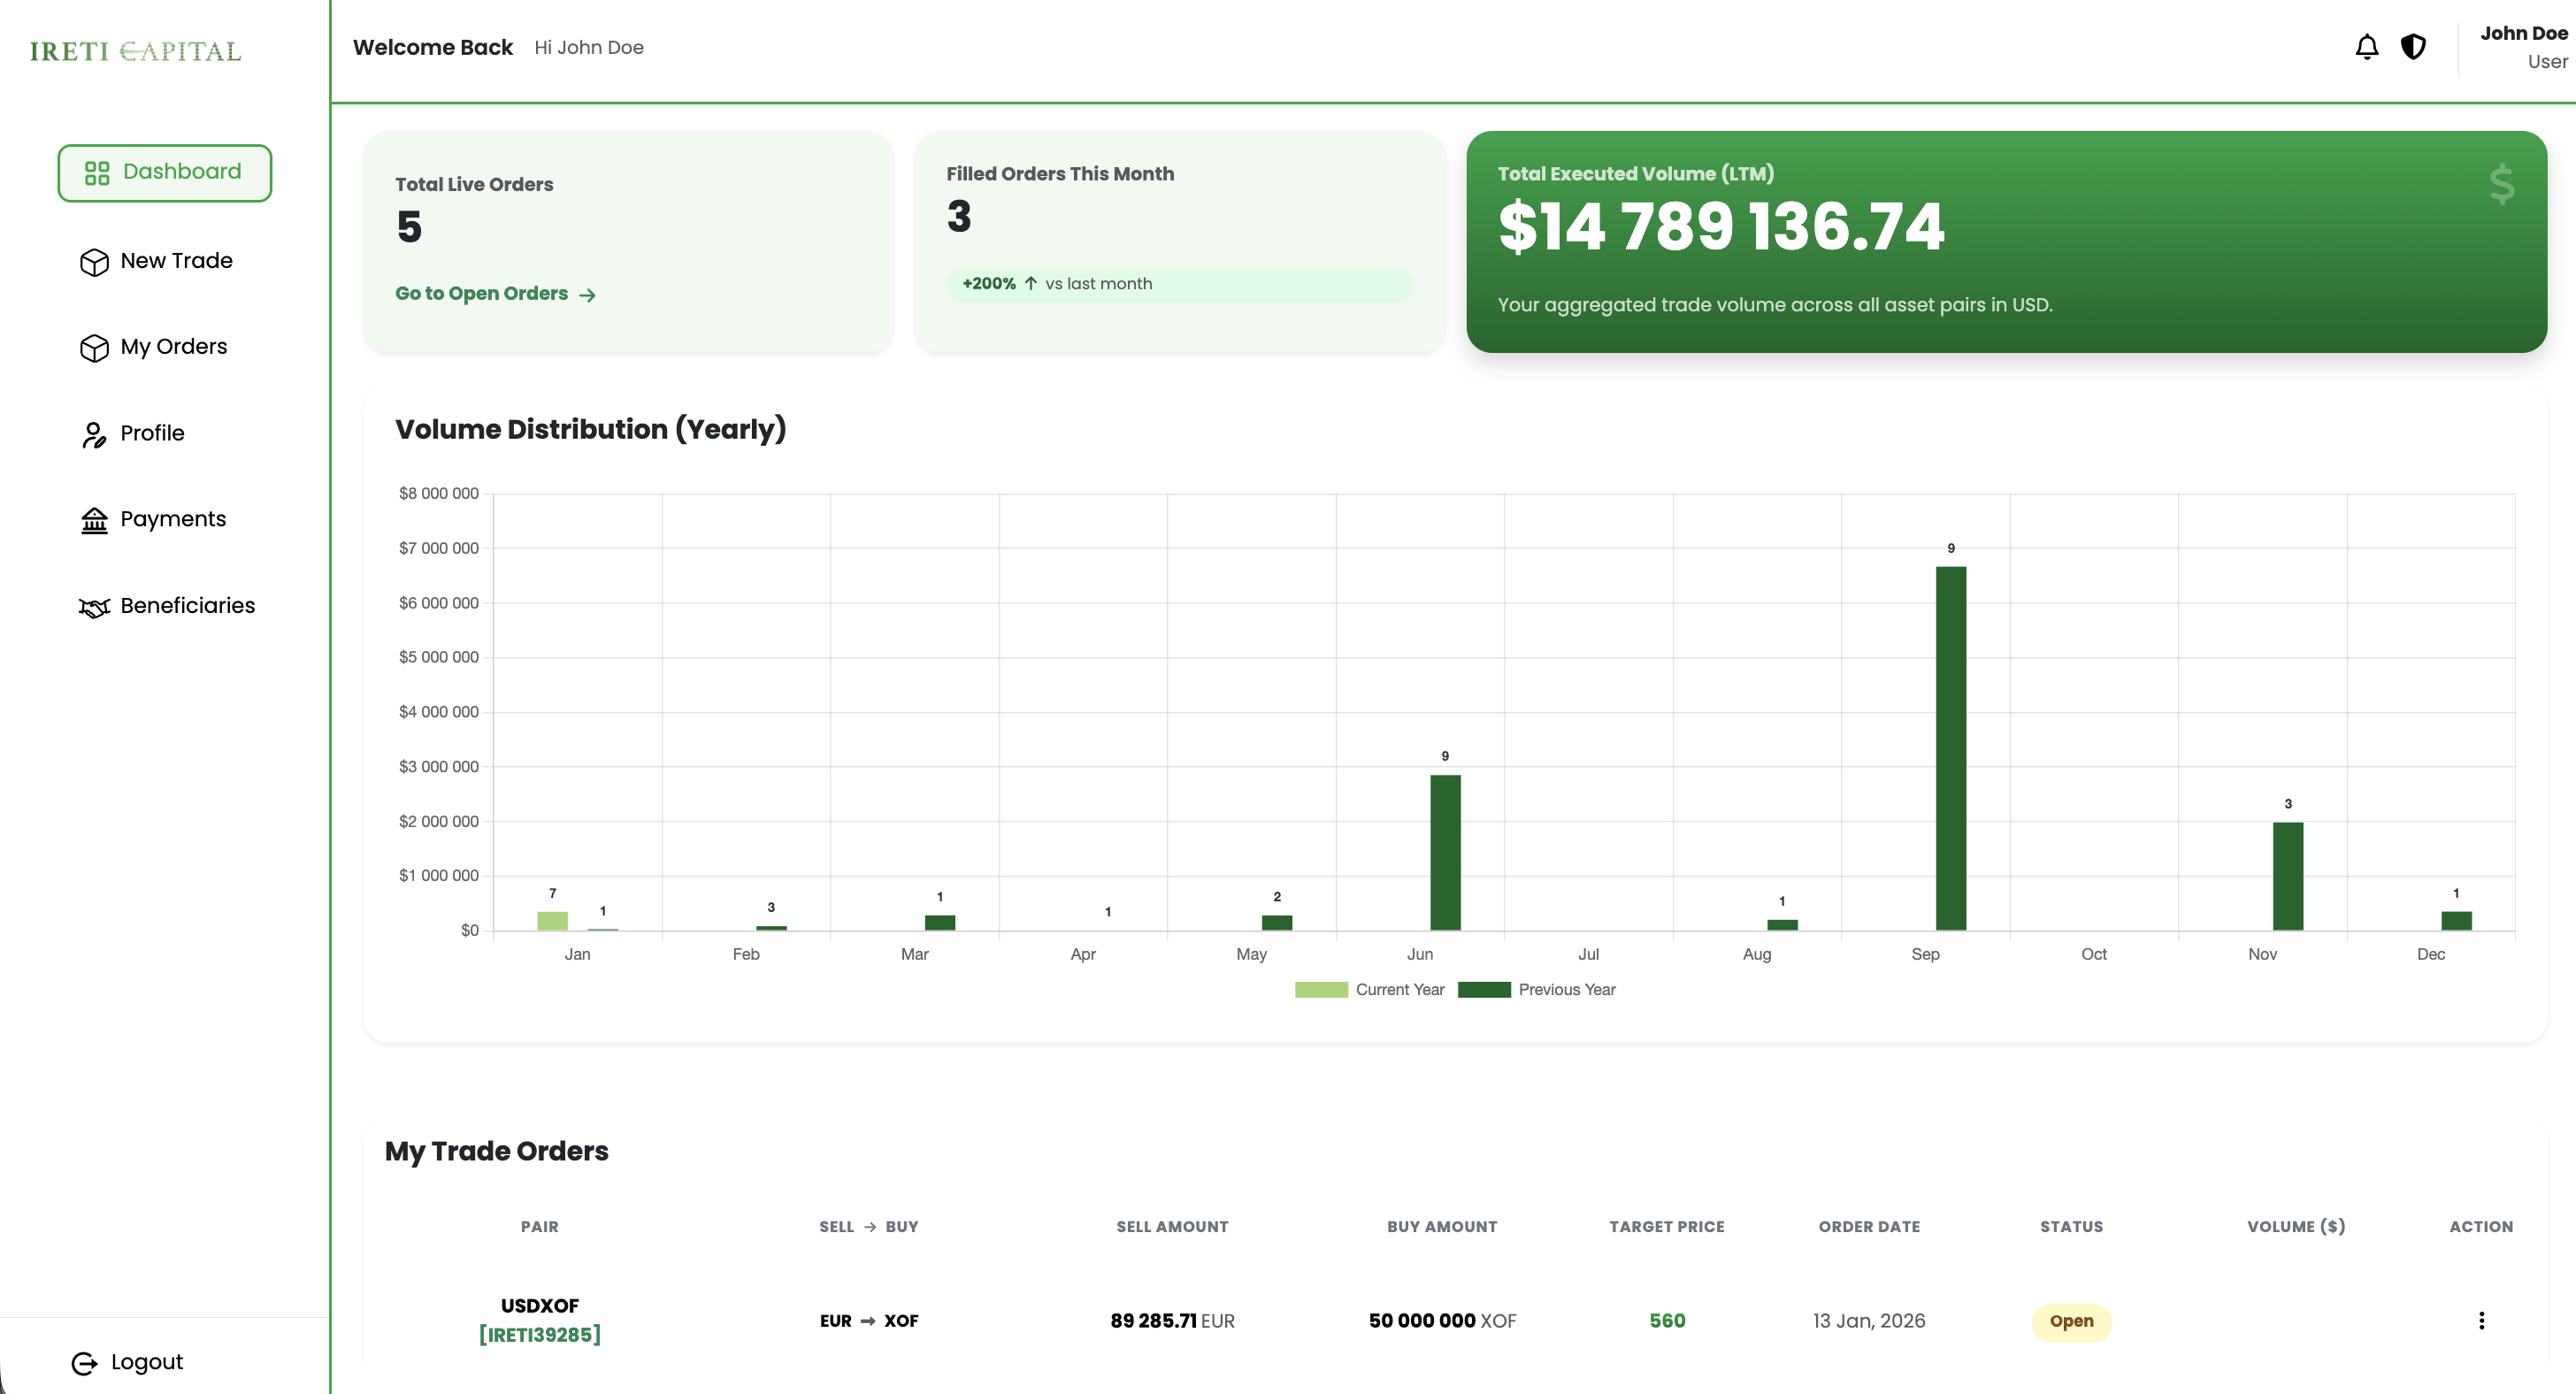Open the action menu for the USDXOF order

click(2481, 1320)
